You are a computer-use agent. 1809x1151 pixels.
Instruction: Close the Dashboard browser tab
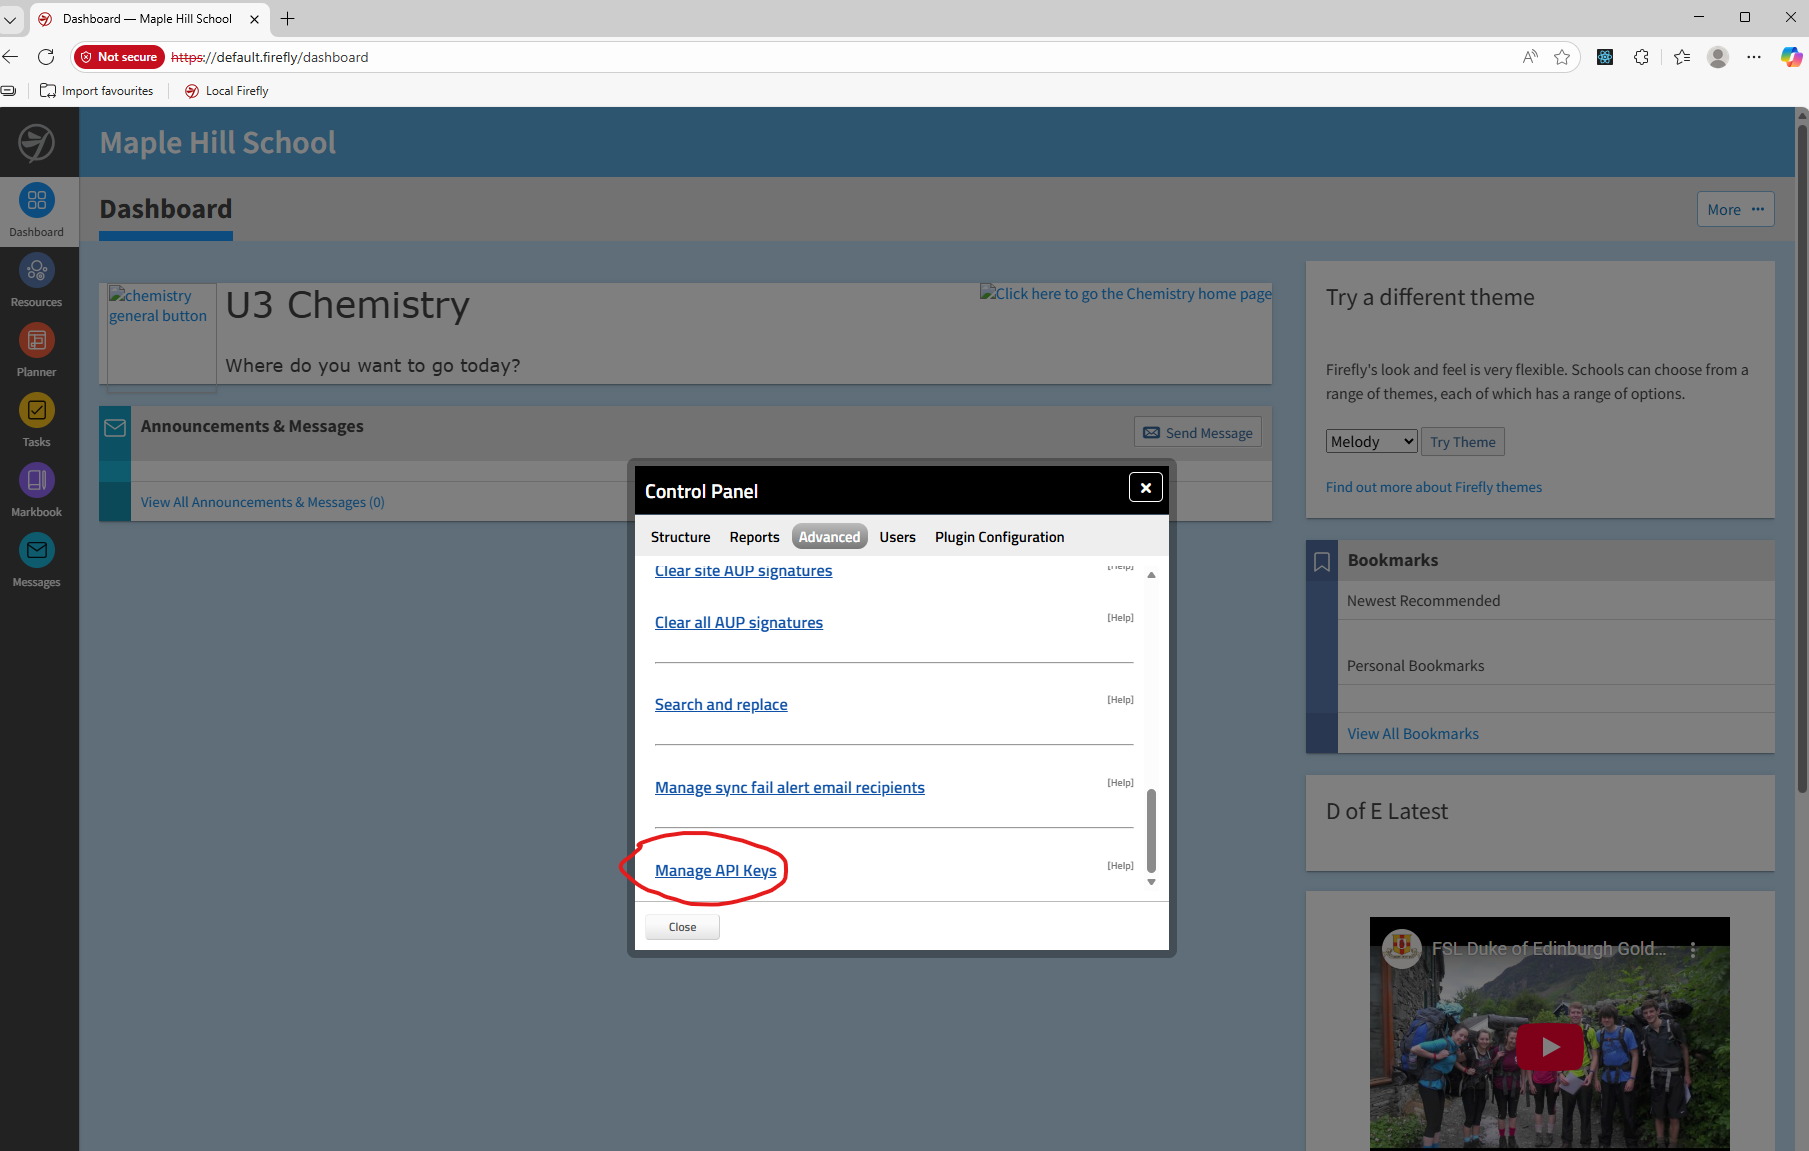click(254, 19)
